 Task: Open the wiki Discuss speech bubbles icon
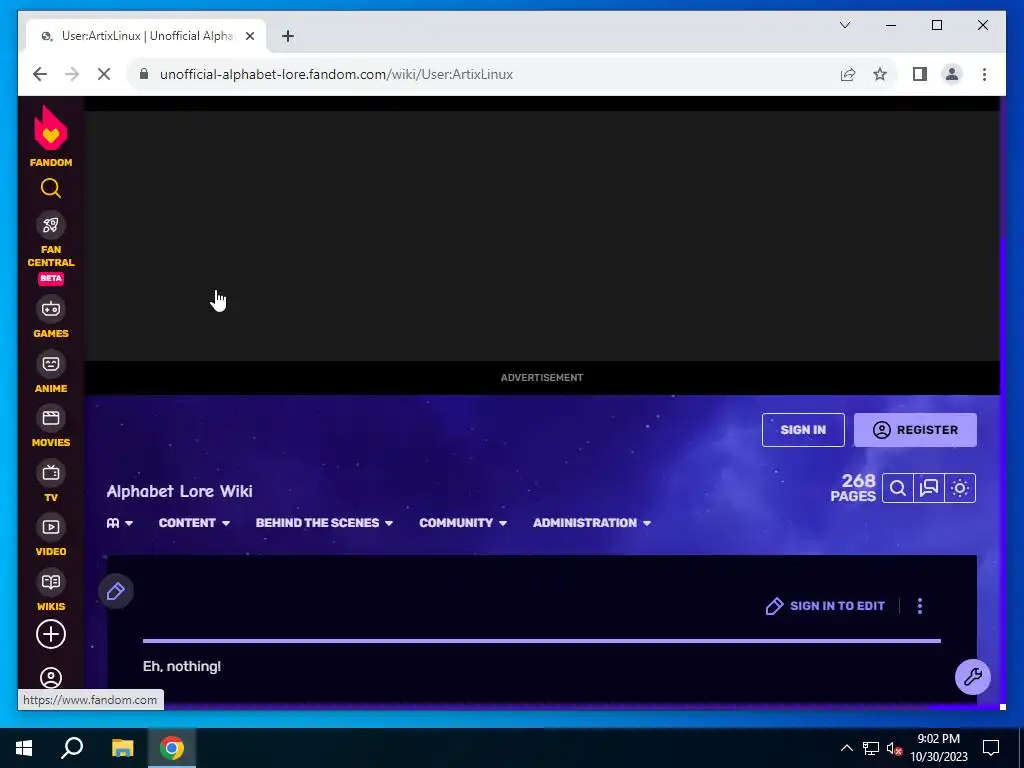pyautogui.click(x=929, y=488)
